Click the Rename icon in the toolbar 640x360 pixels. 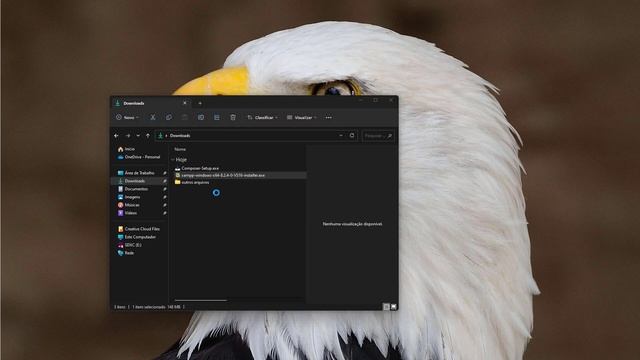point(201,118)
